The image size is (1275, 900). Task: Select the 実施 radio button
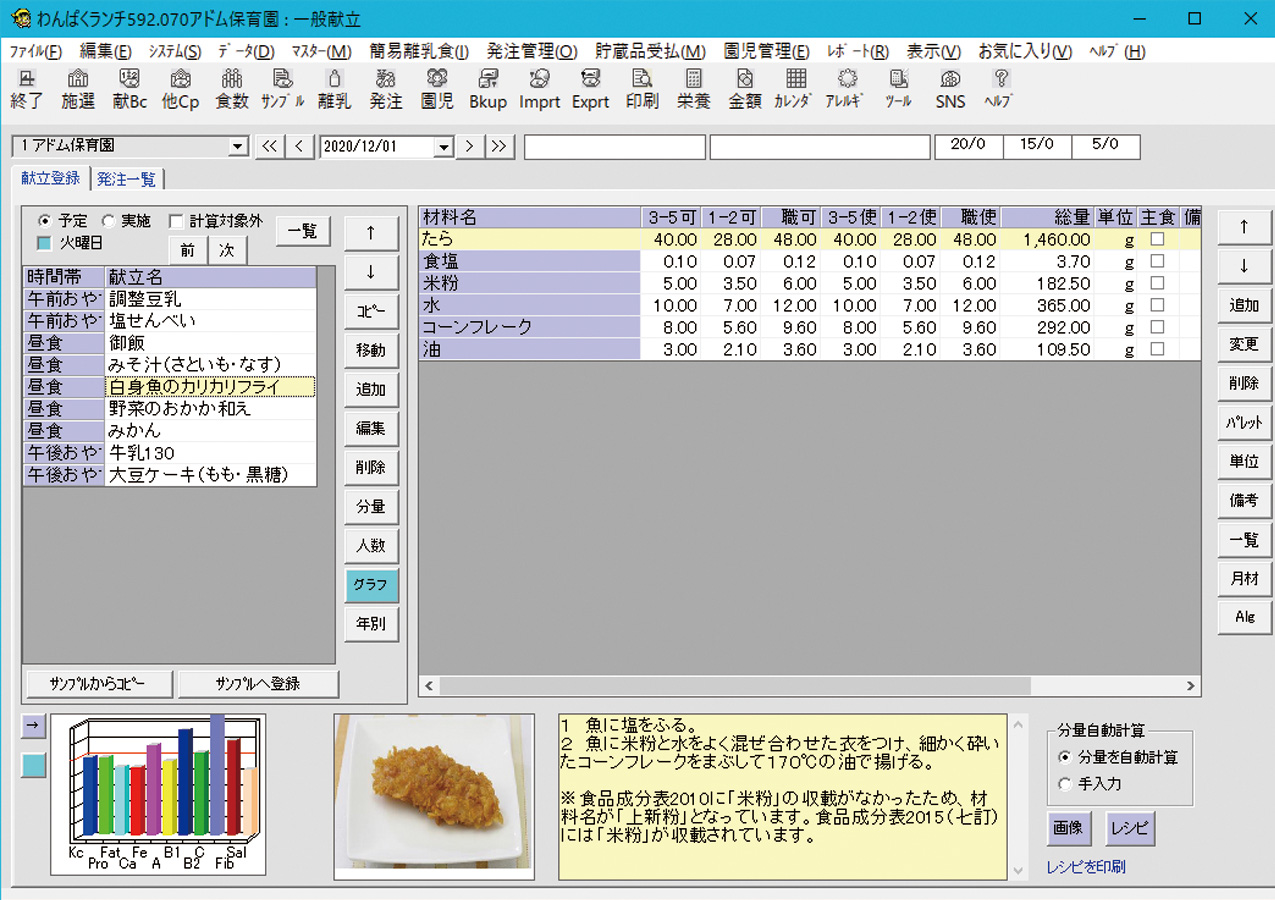pos(109,221)
